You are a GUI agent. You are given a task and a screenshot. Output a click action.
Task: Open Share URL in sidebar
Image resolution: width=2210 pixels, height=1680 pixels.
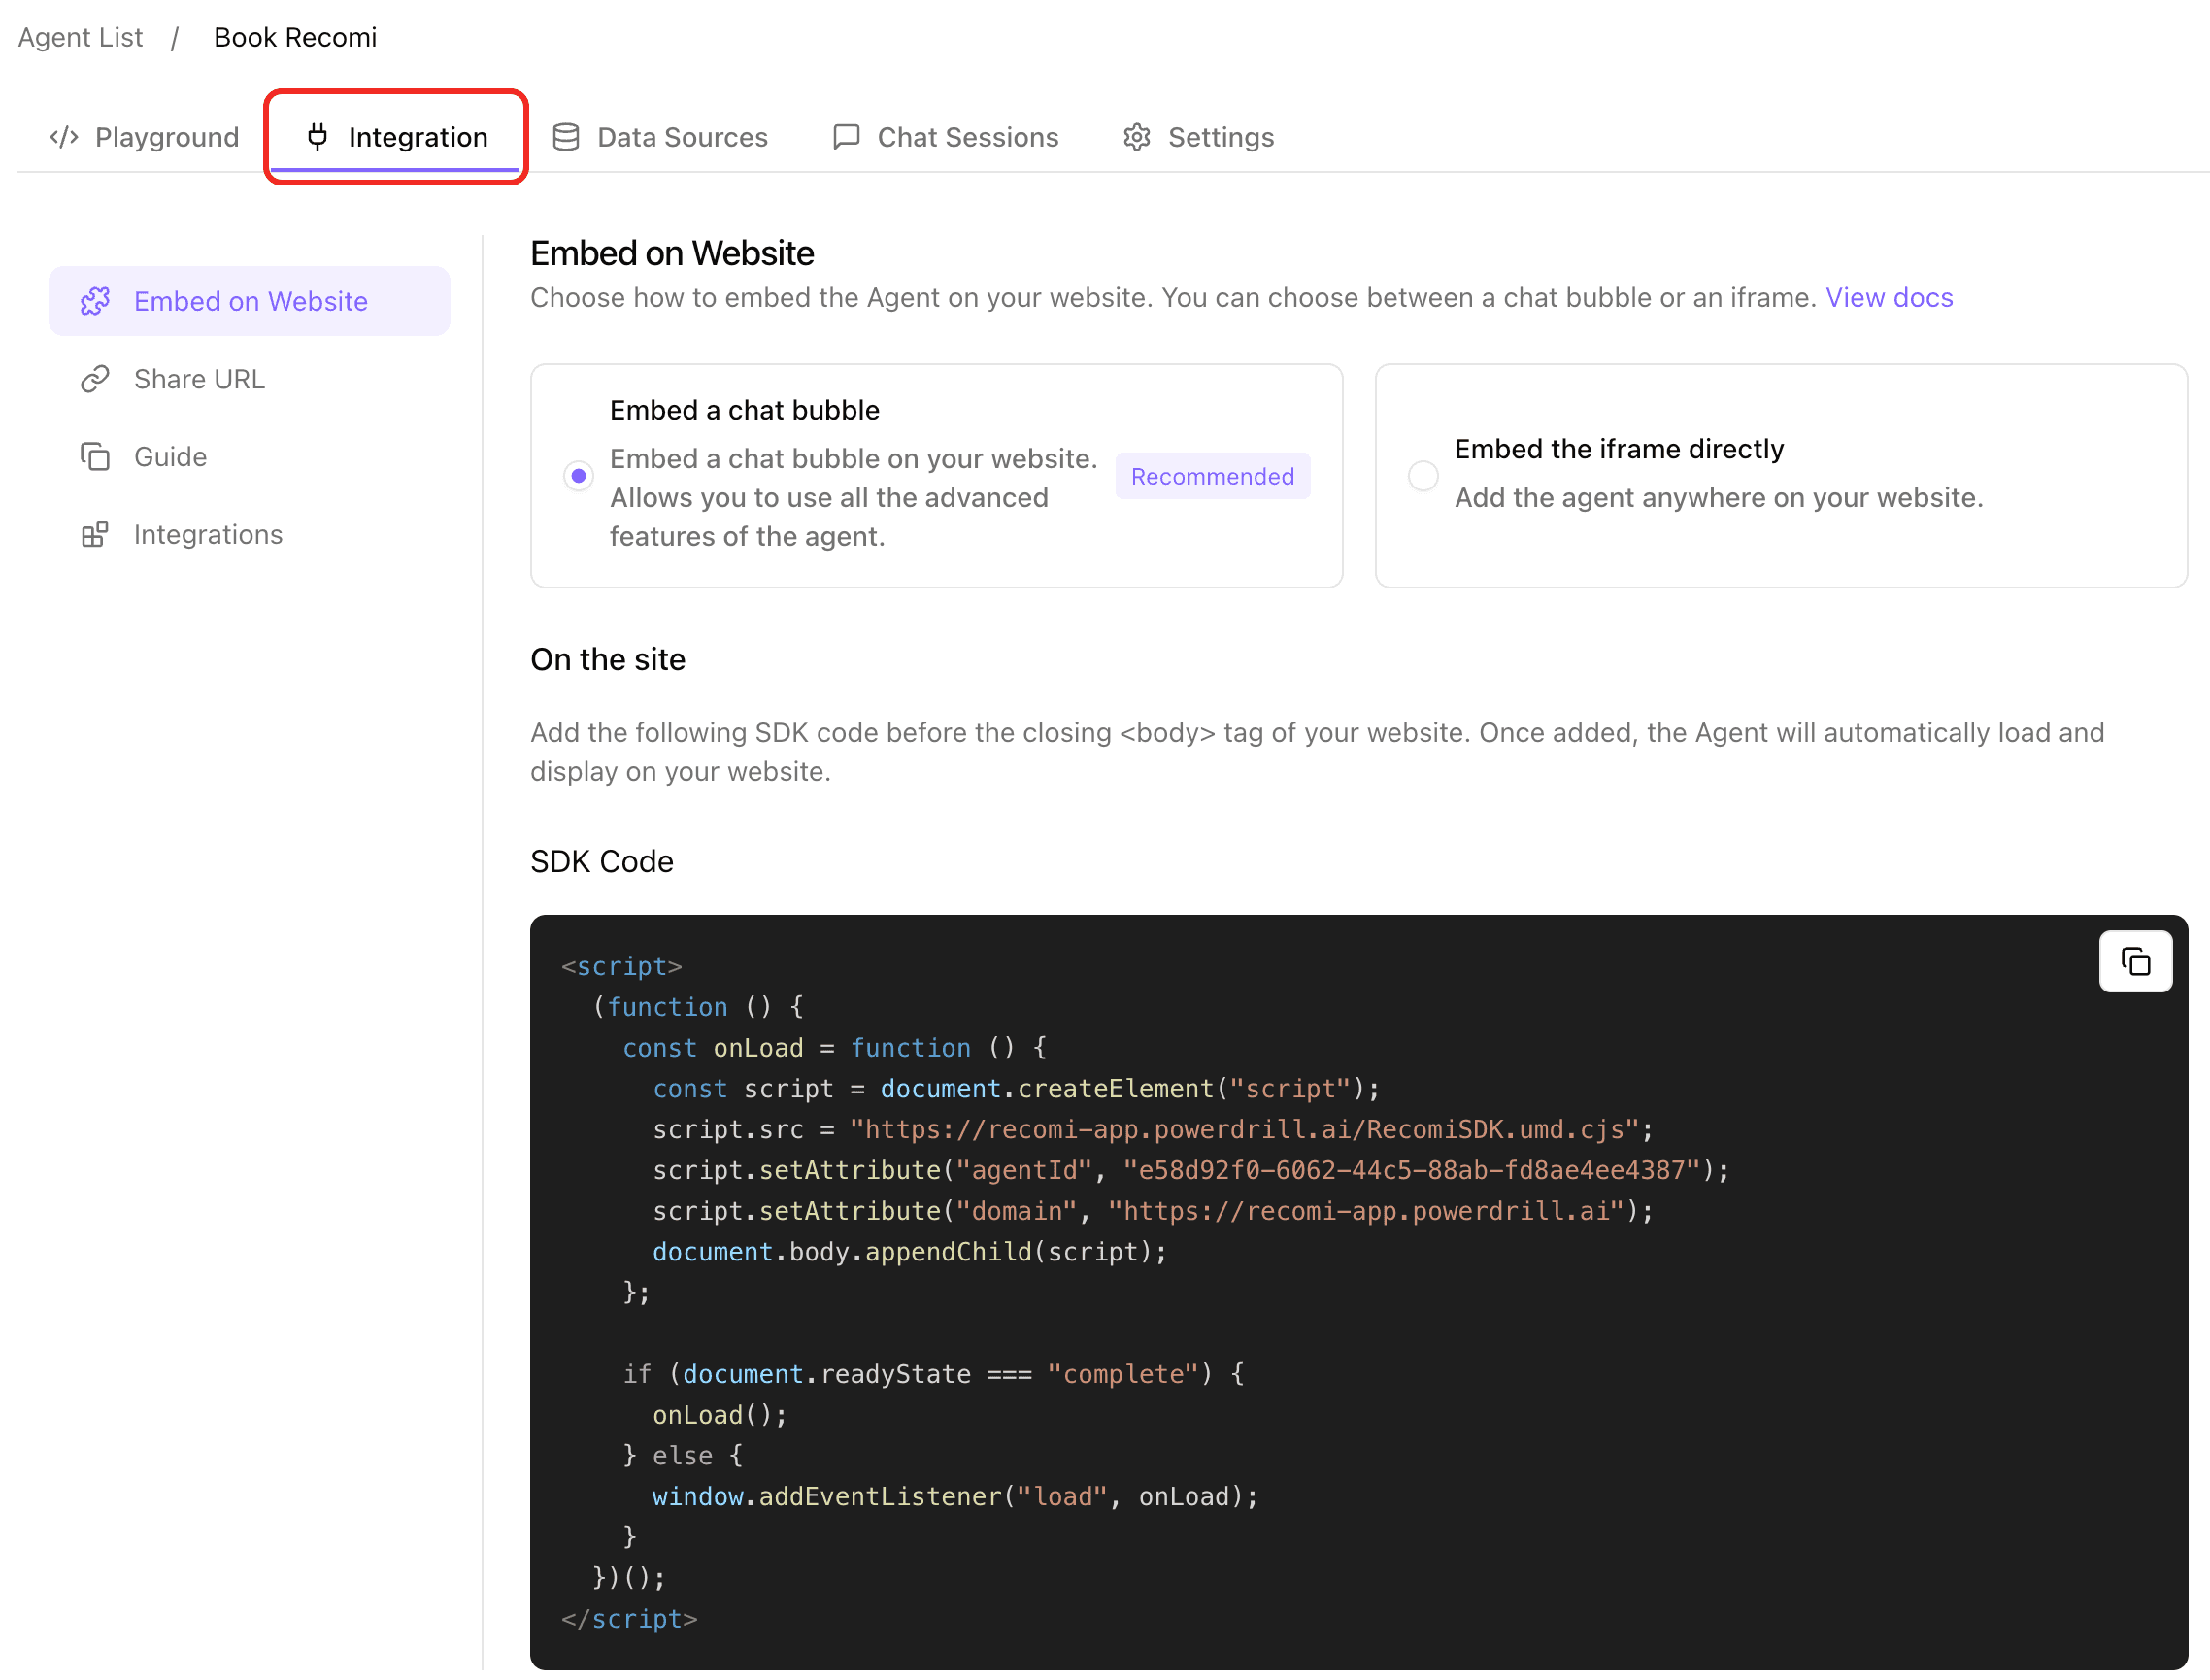pos(249,379)
